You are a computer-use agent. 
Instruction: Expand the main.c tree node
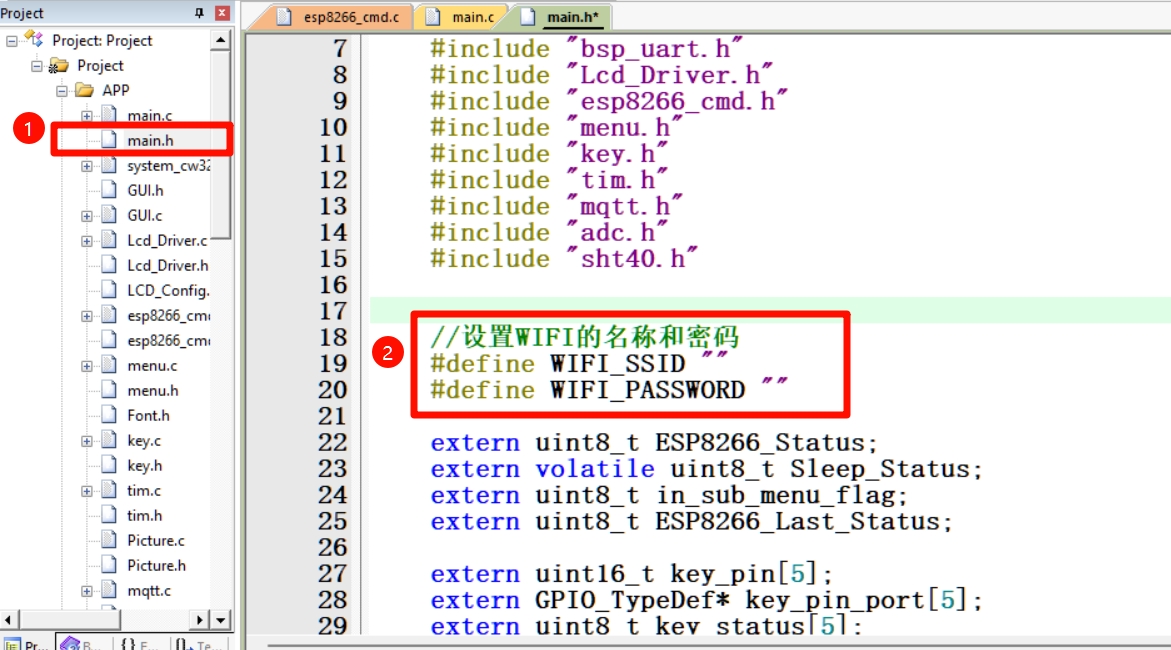[x=87, y=116]
